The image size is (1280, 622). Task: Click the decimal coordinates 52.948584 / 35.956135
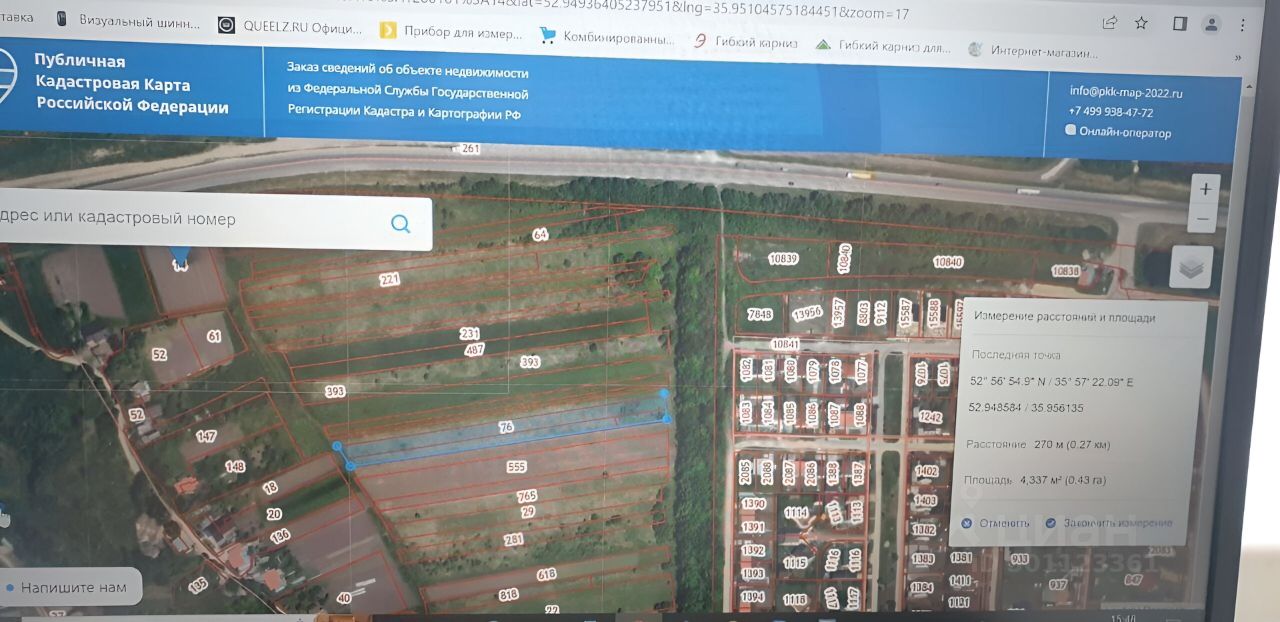(1027, 407)
